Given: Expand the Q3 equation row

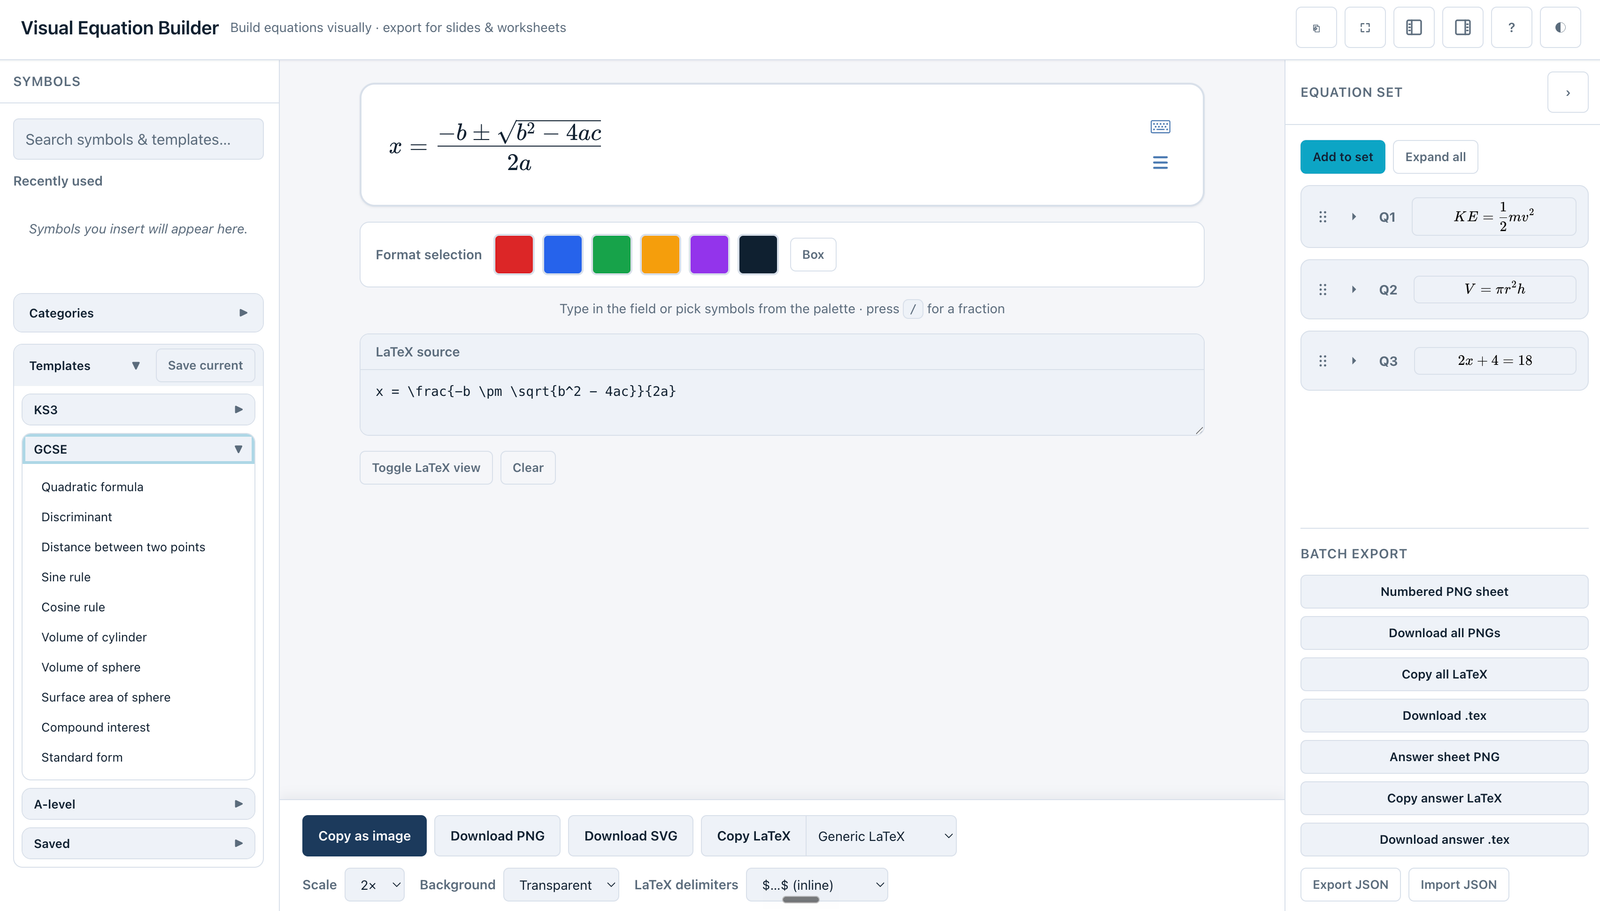Looking at the screenshot, I should (x=1354, y=361).
